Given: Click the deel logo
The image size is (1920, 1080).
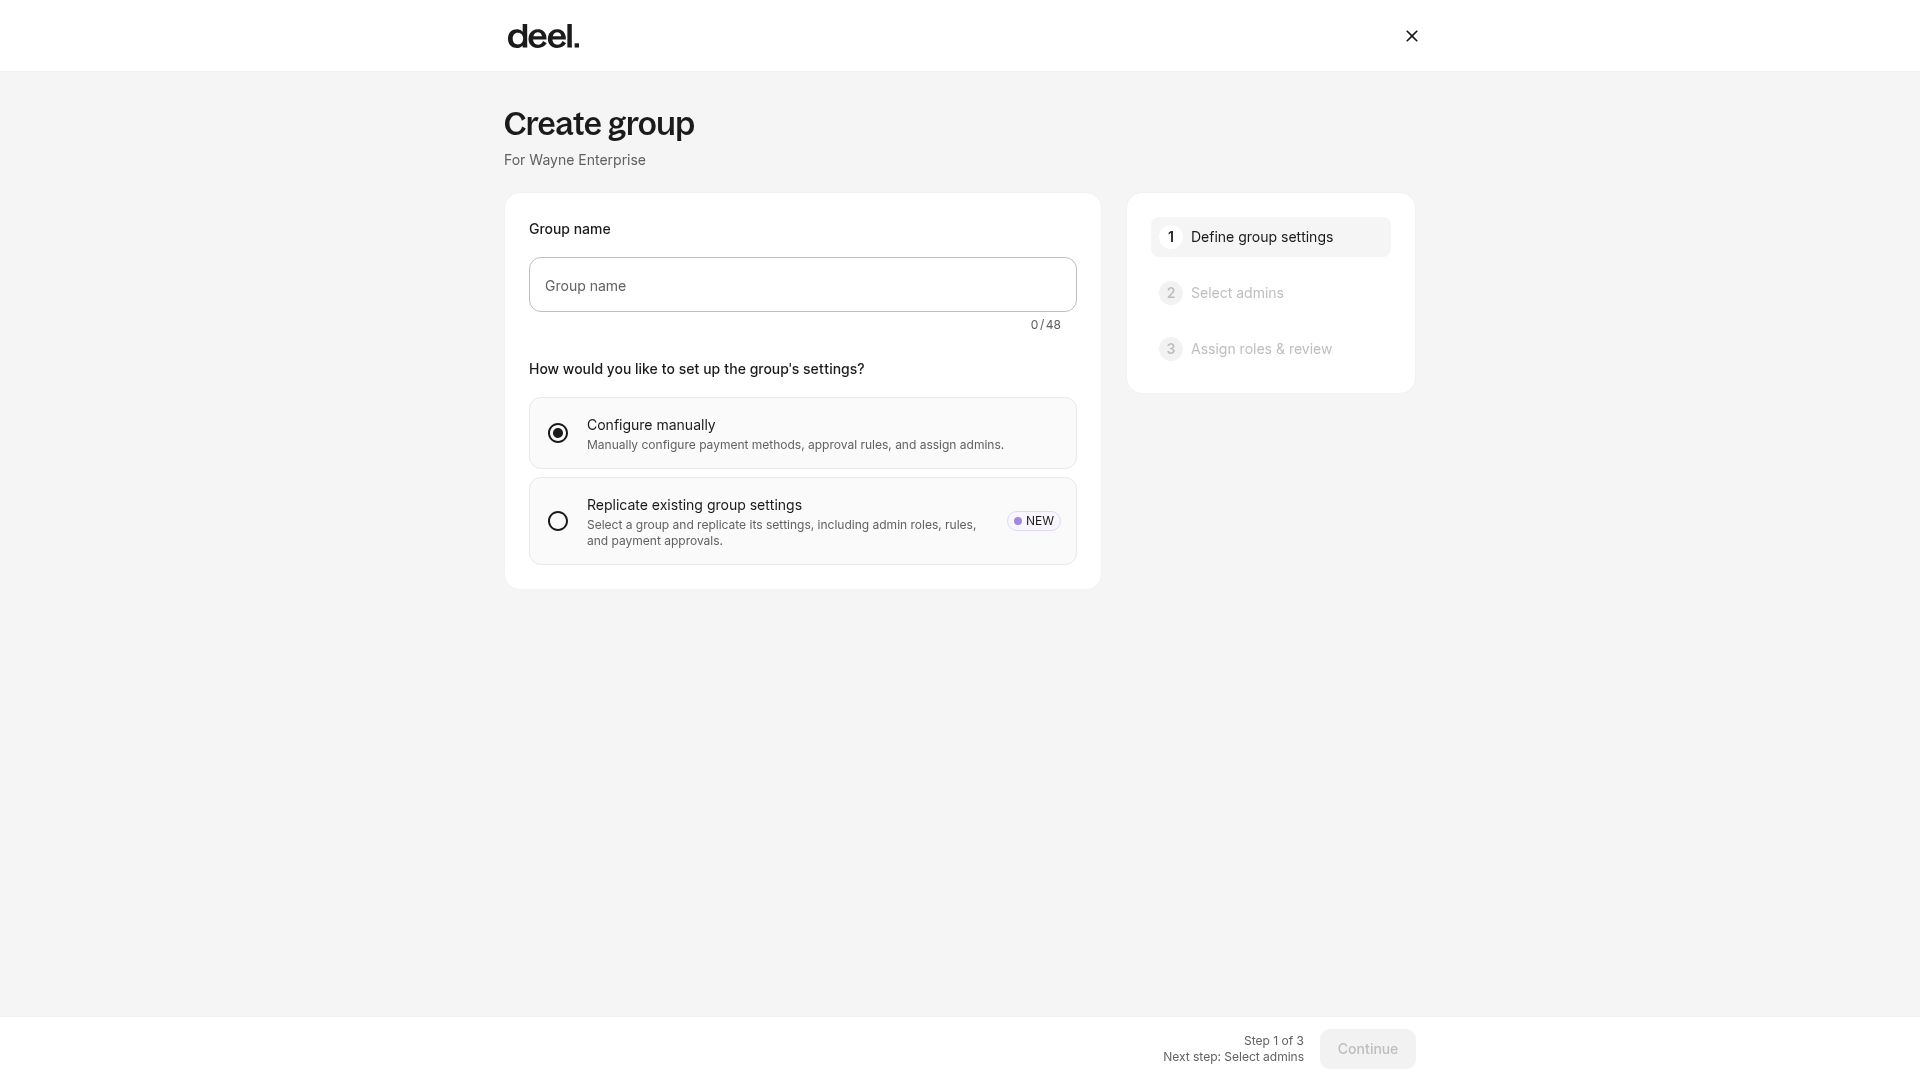Looking at the screenshot, I should coord(543,36).
